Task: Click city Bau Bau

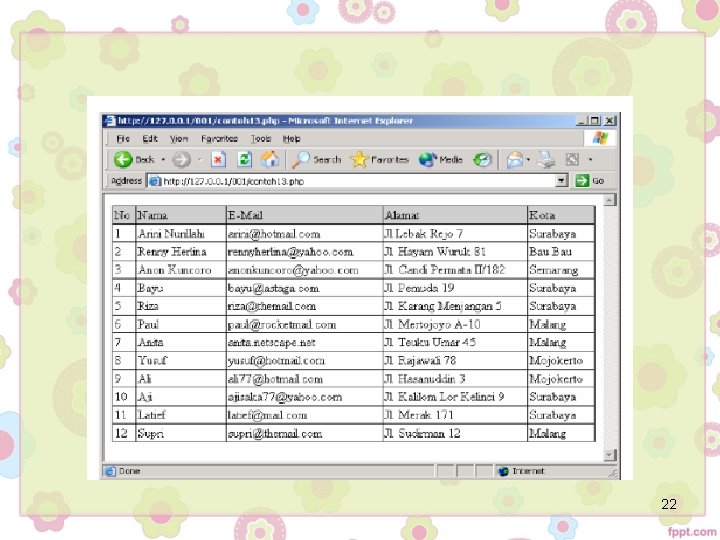Action: 550,252
